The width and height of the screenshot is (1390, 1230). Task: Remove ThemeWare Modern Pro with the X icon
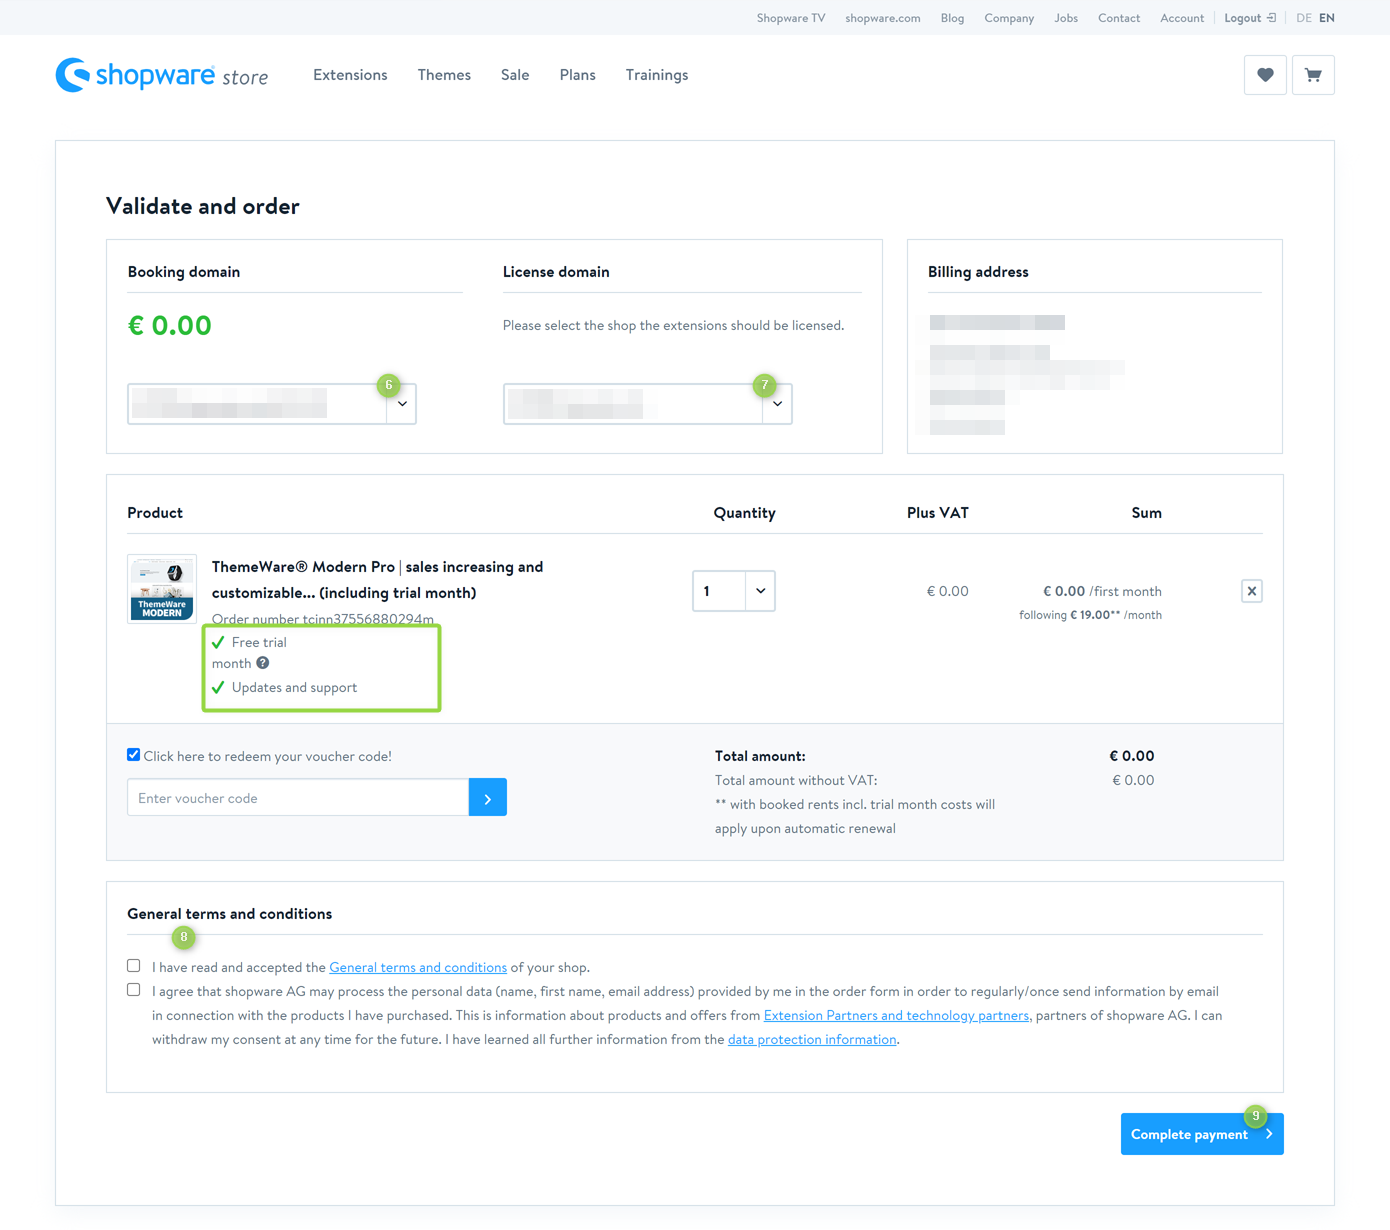[x=1252, y=591]
